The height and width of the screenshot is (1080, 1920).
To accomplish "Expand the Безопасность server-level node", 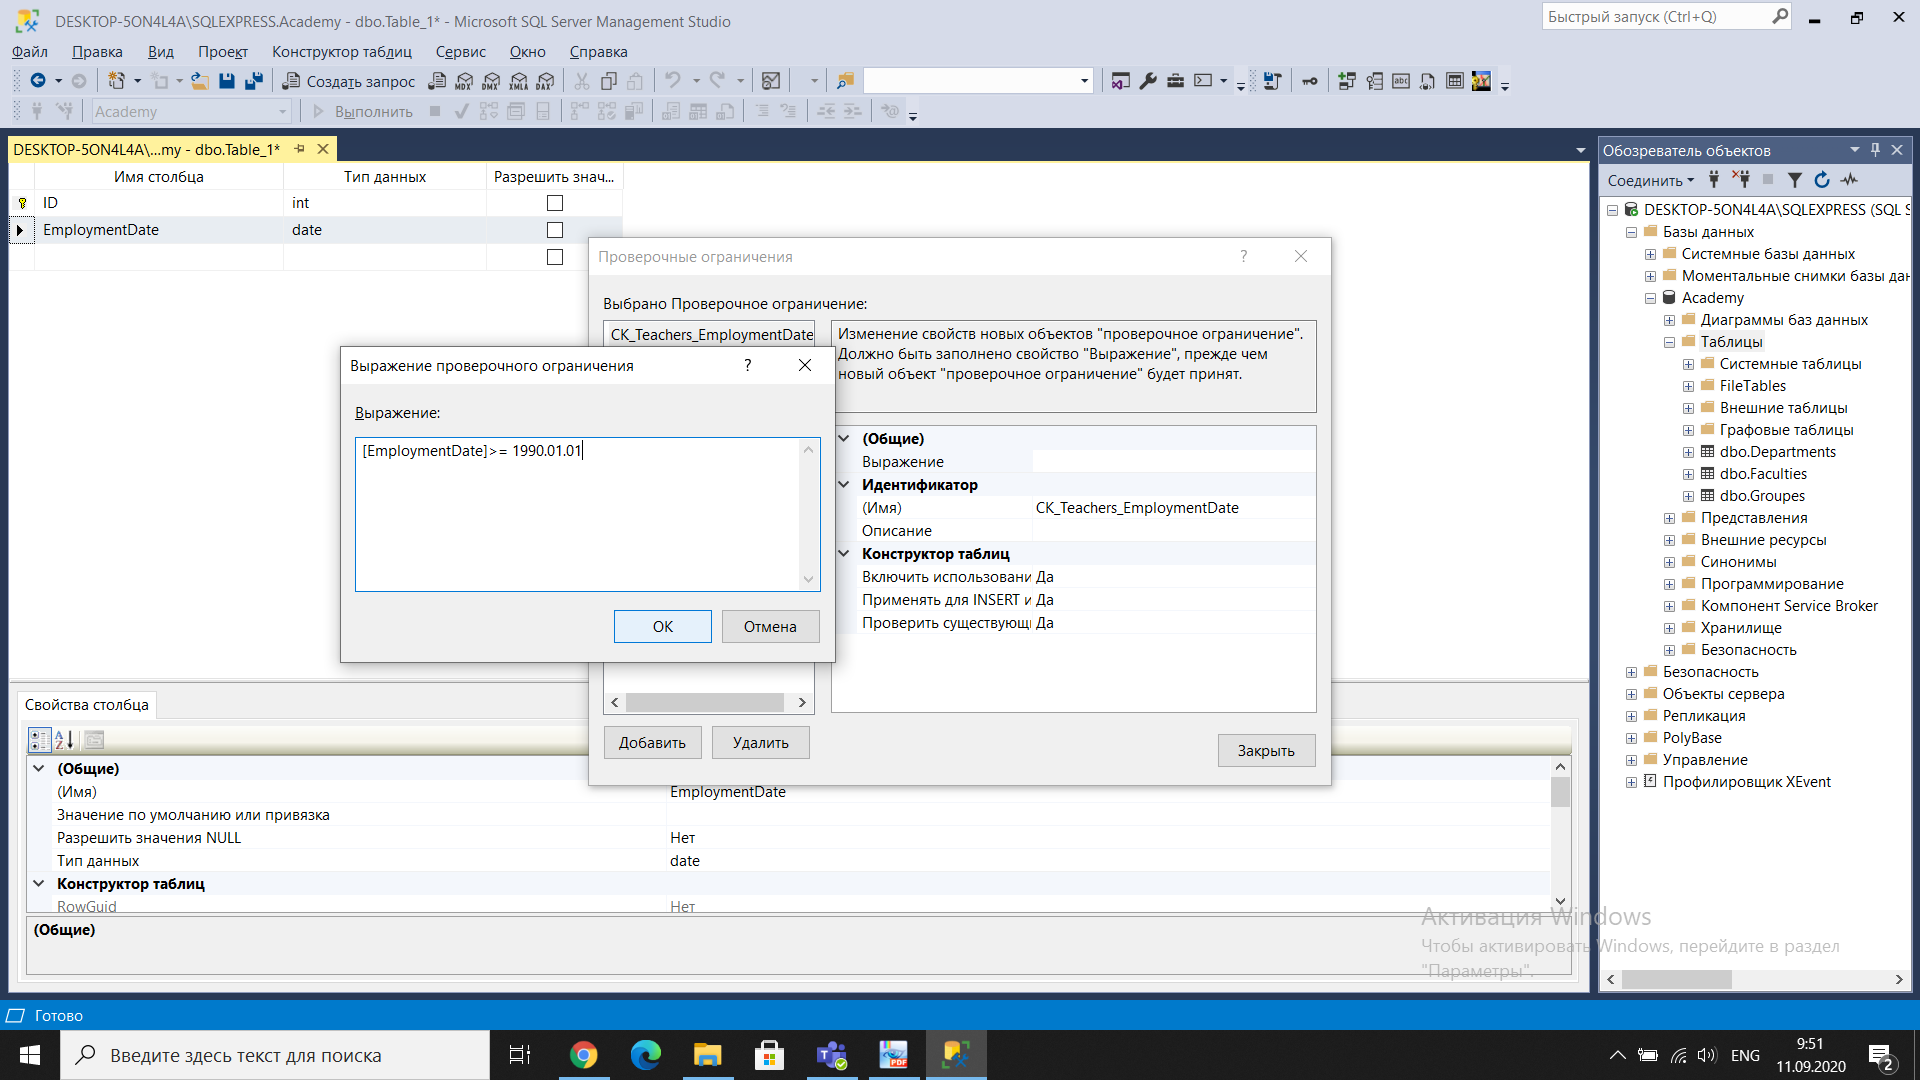I will [x=1631, y=672].
